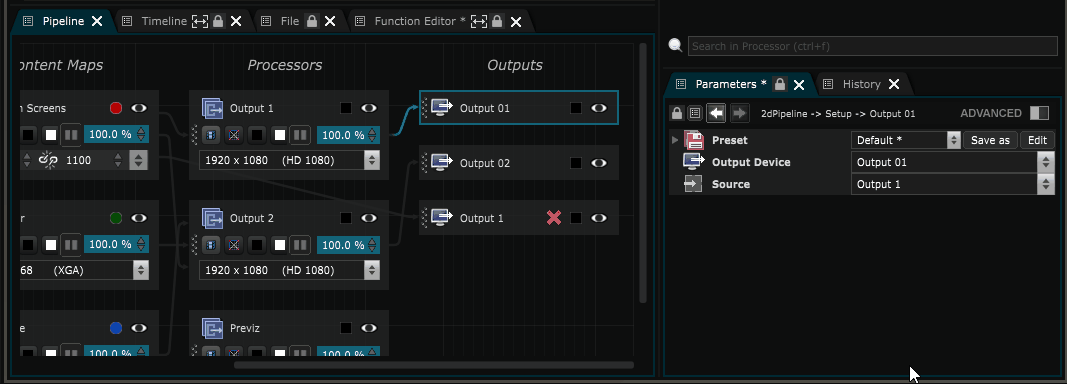Click the padlock icon beside the back arrow
This screenshot has width=1067, height=384.
click(x=676, y=113)
